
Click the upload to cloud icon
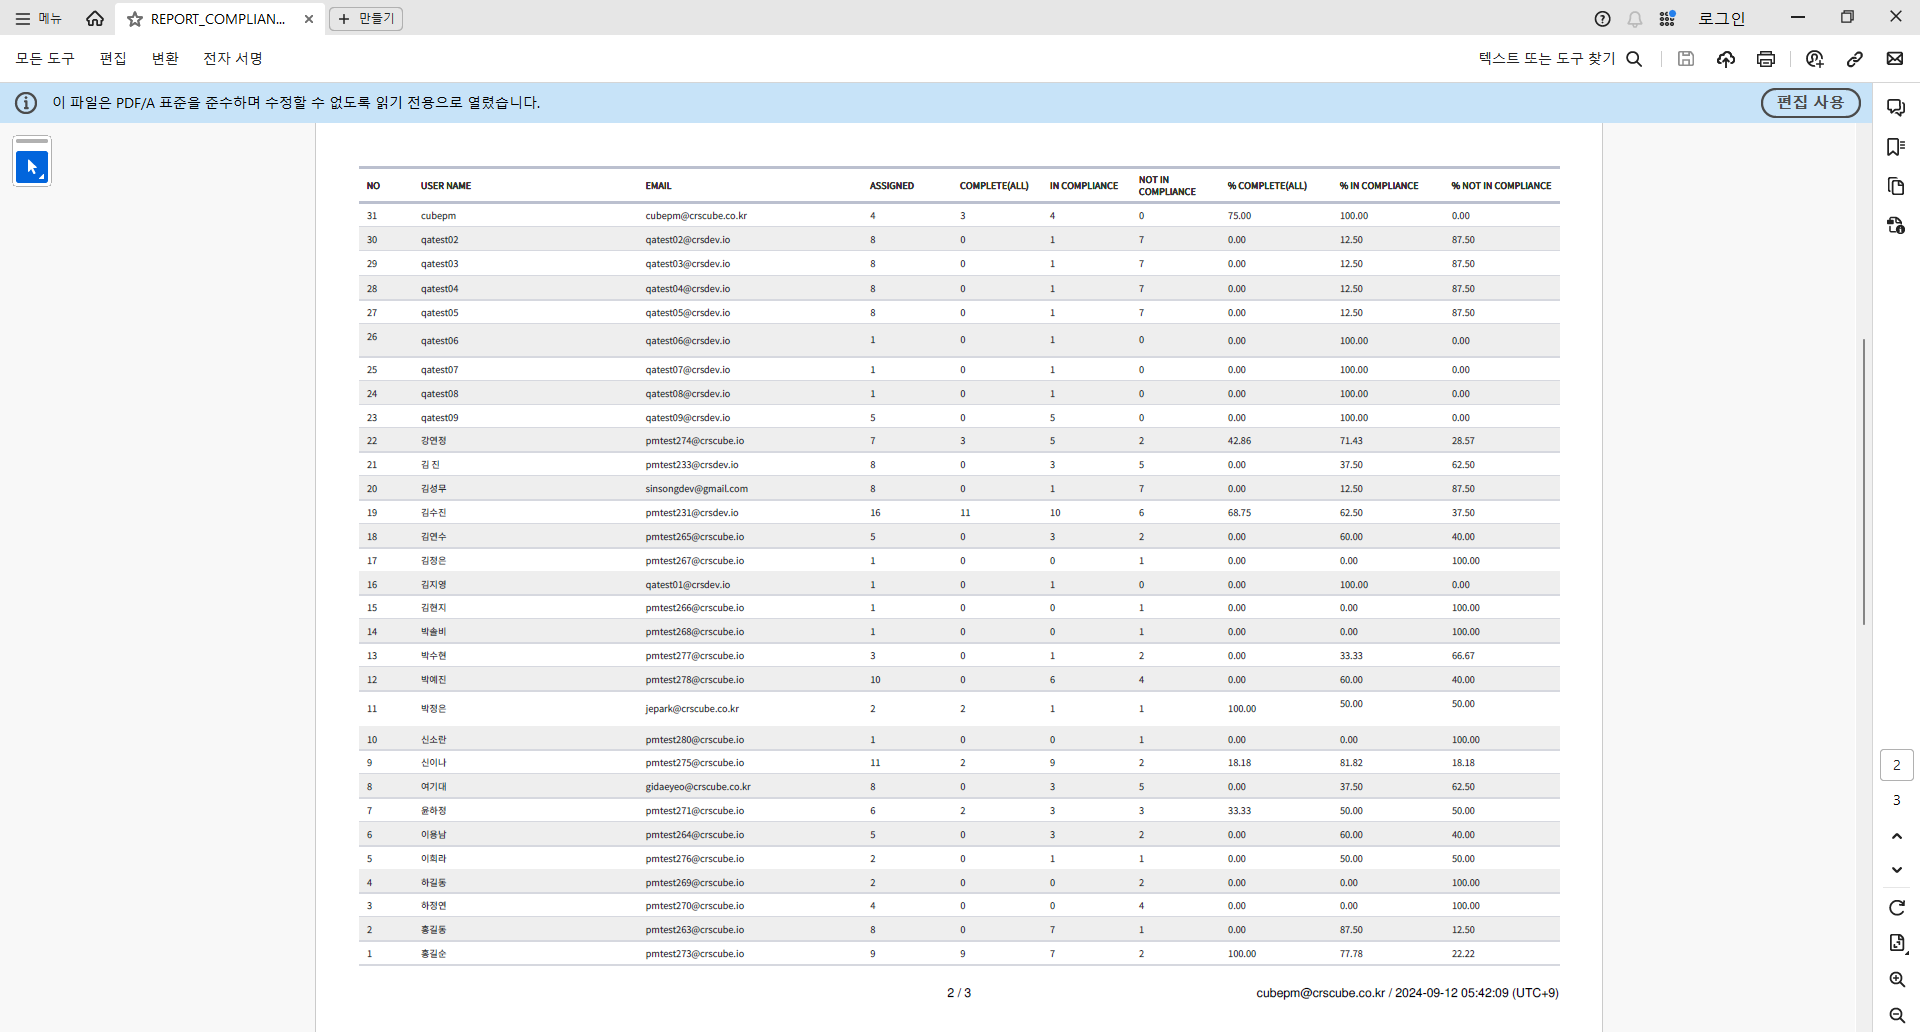[1726, 59]
